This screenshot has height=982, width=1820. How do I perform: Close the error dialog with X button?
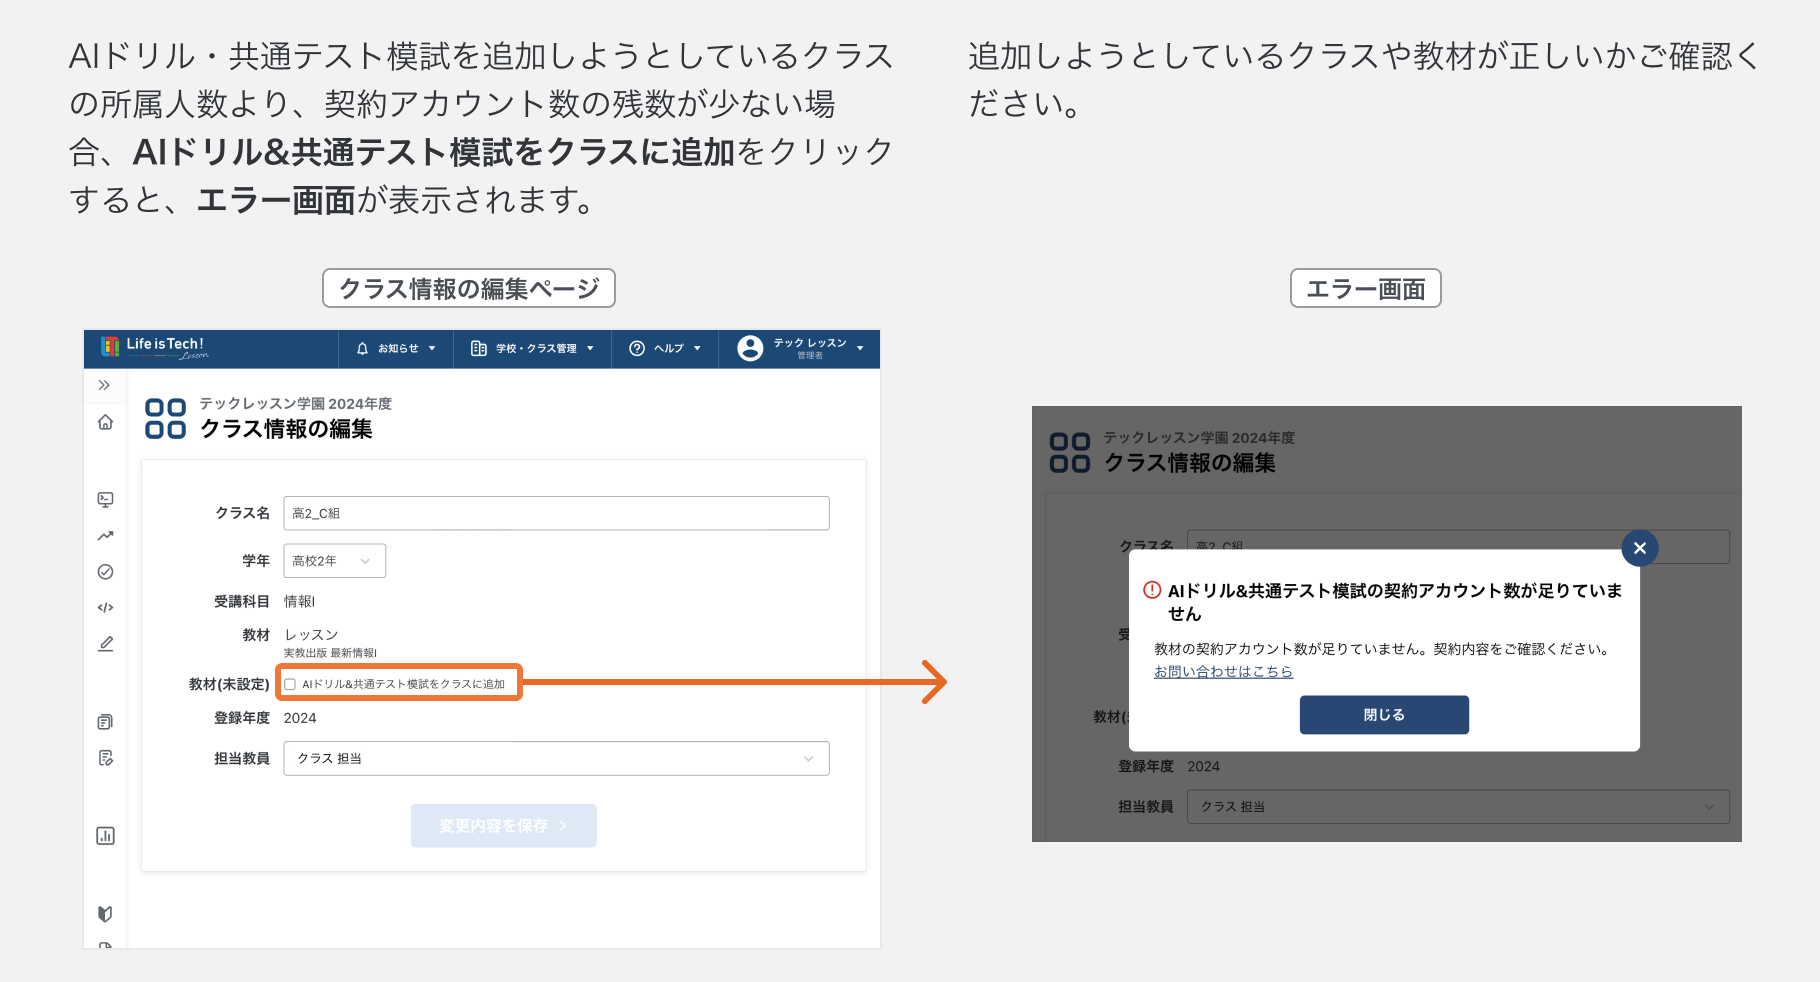click(1640, 548)
